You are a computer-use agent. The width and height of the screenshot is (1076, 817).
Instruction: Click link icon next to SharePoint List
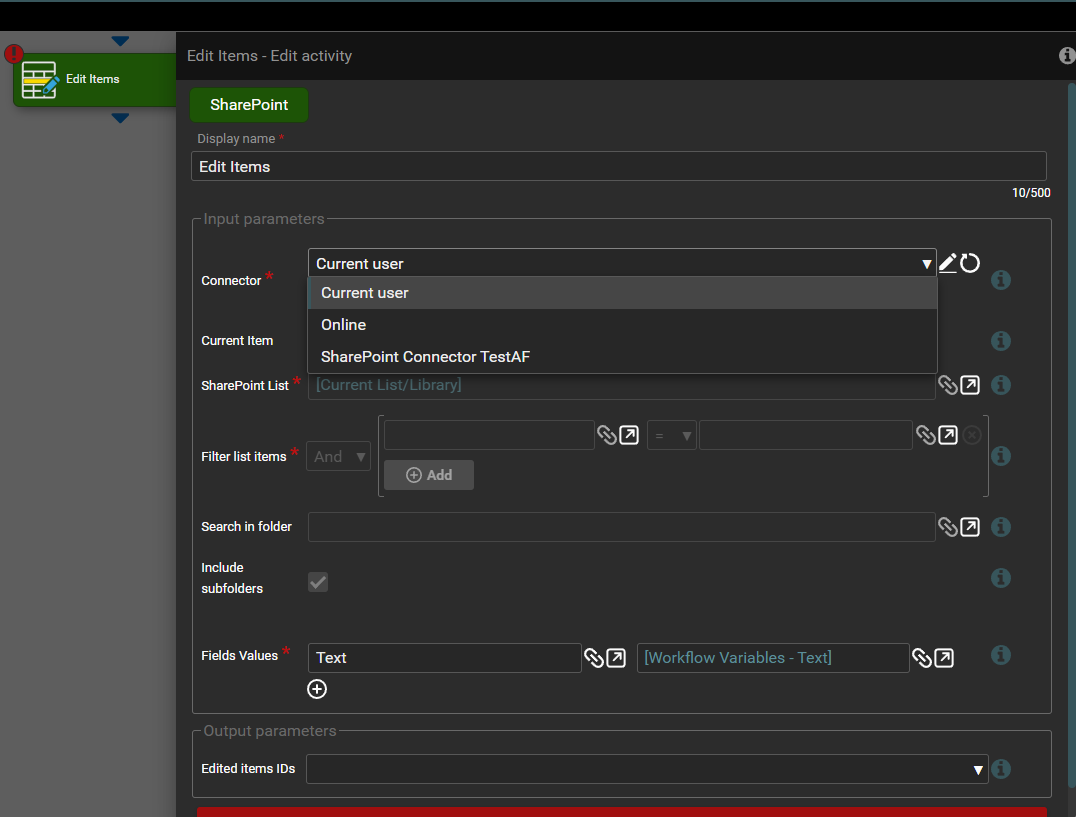point(947,385)
